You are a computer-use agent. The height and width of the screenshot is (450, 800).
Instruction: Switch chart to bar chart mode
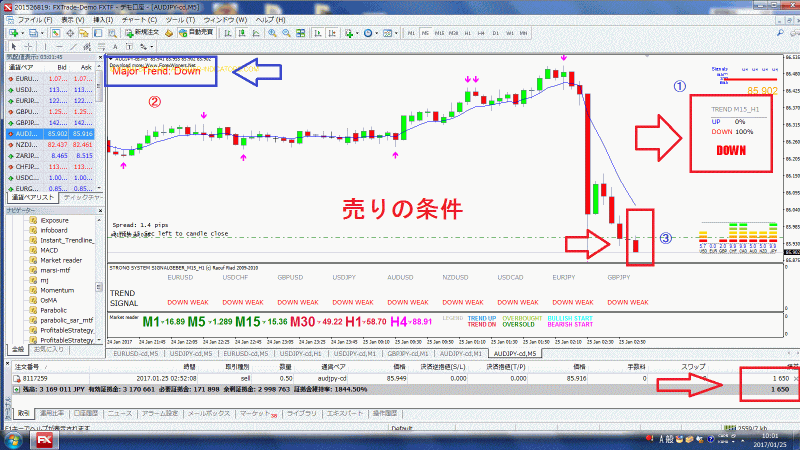[x=228, y=33]
